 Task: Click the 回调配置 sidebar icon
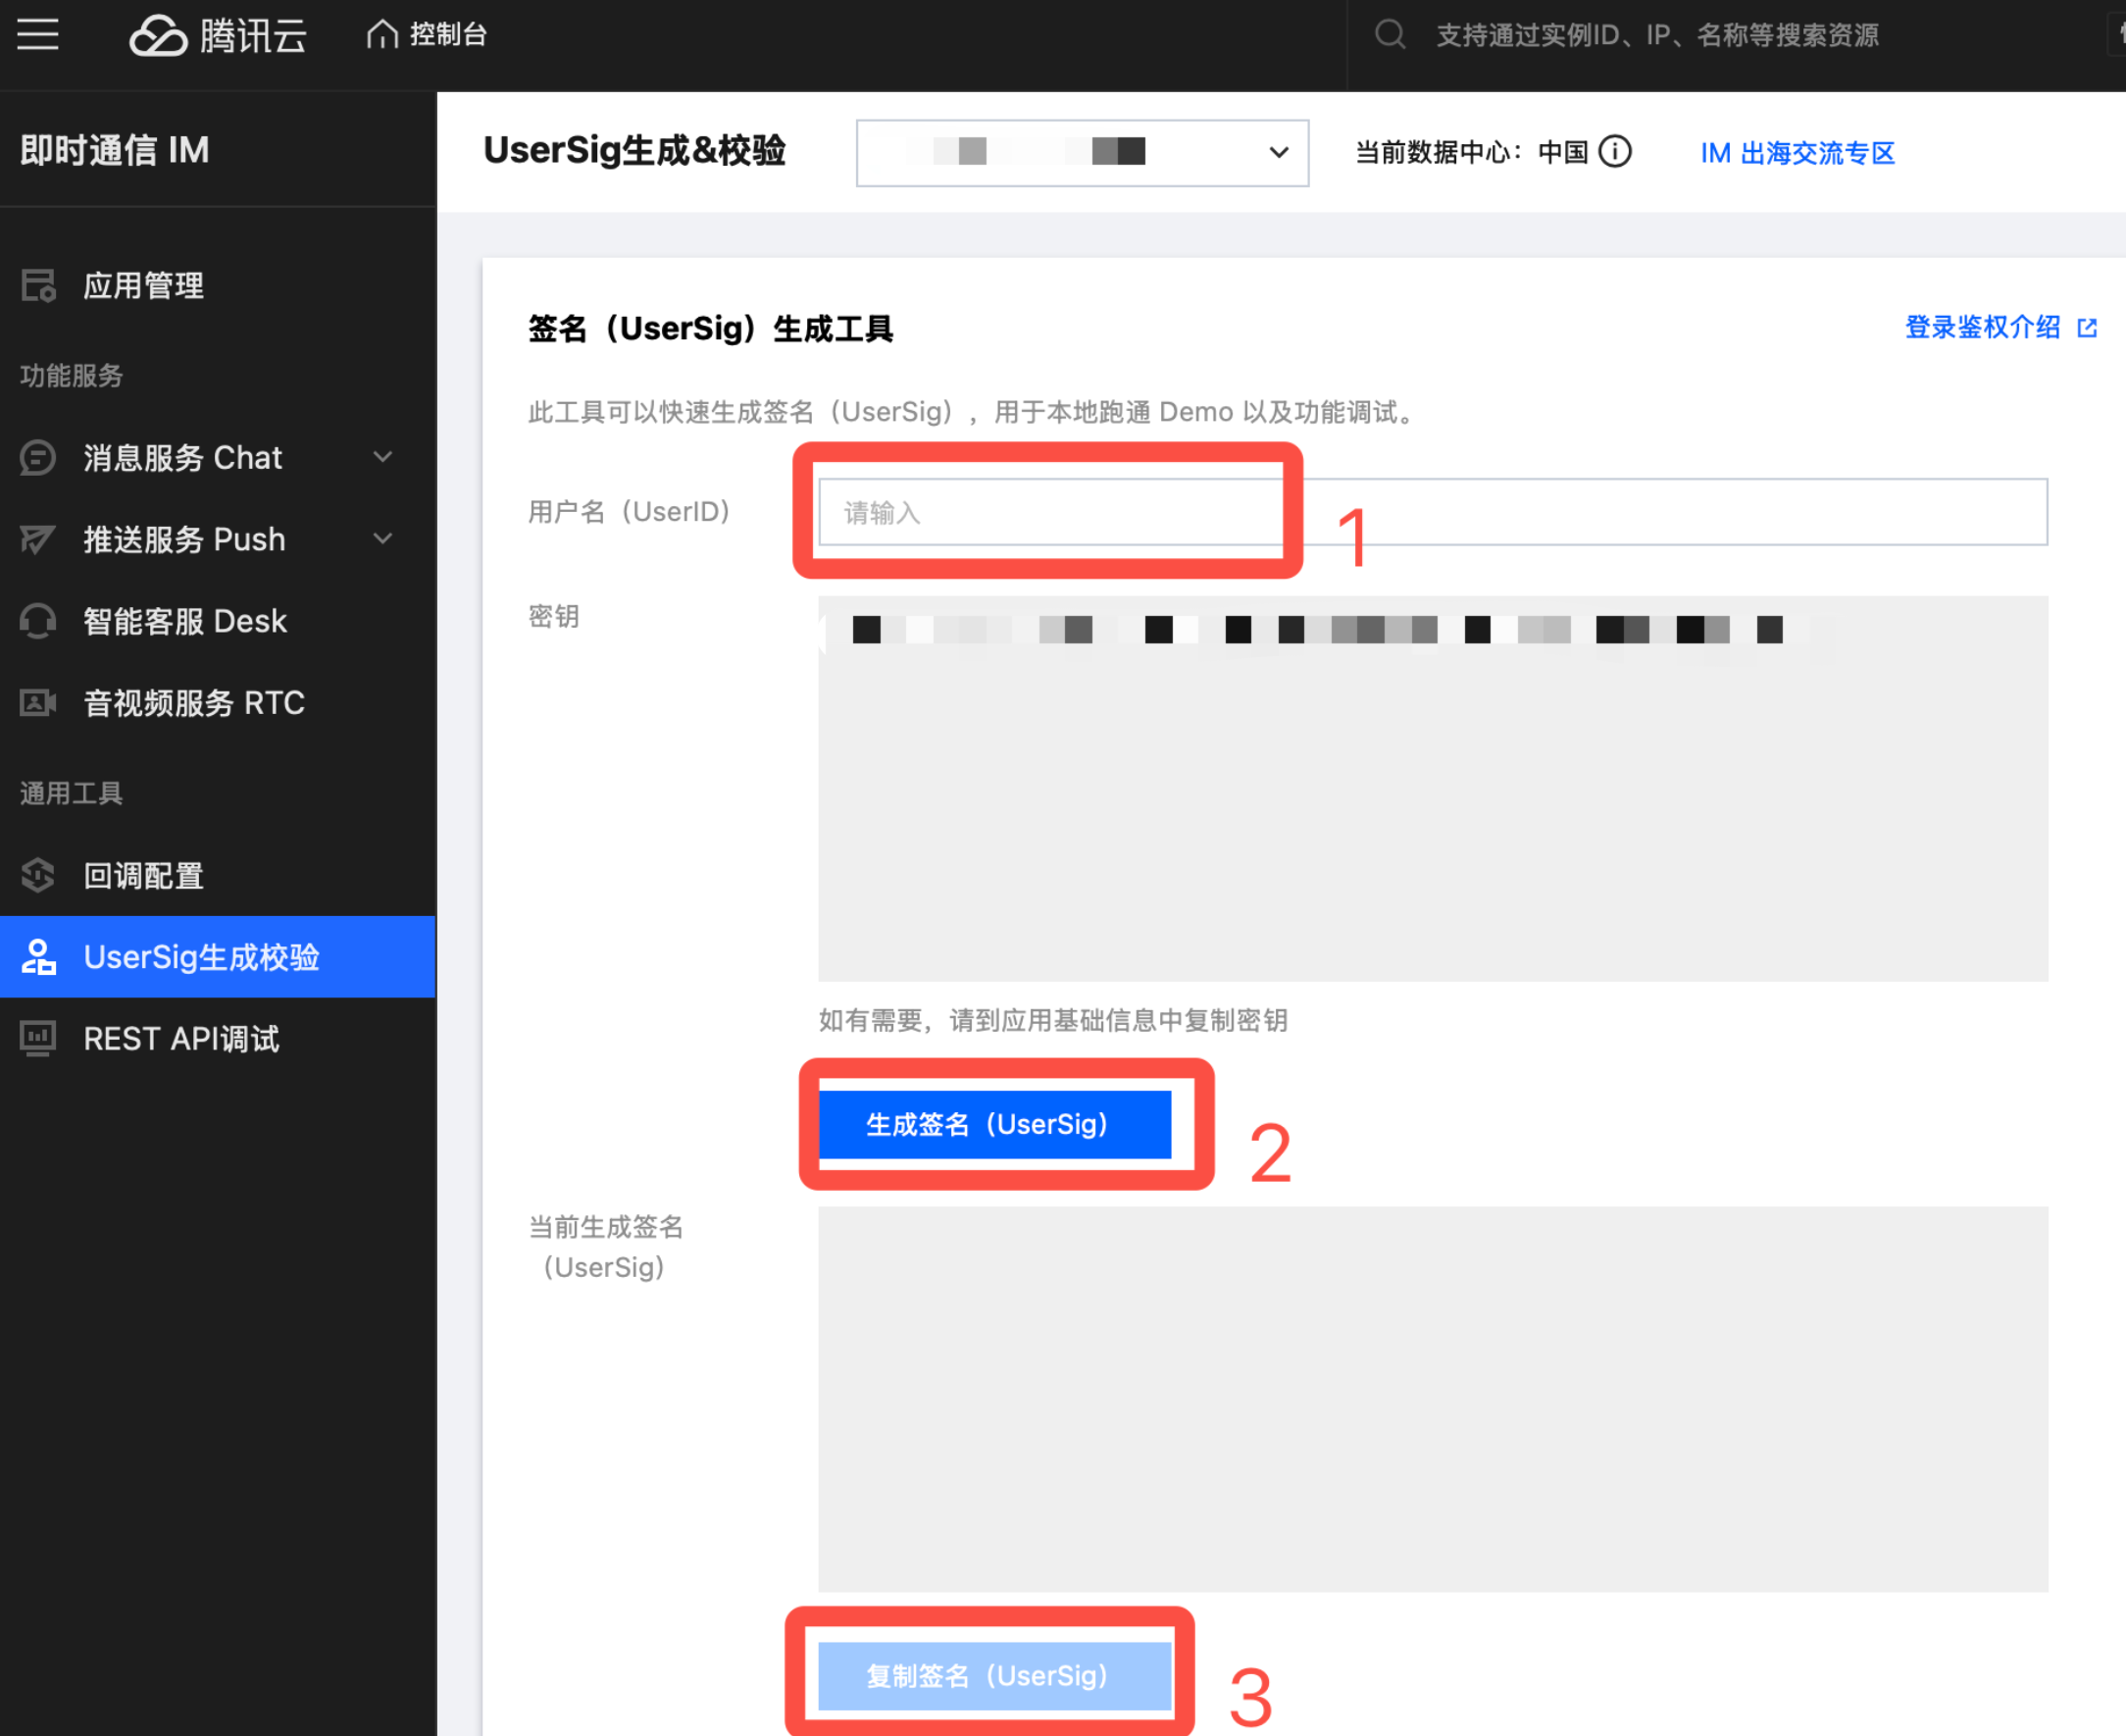[39, 876]
